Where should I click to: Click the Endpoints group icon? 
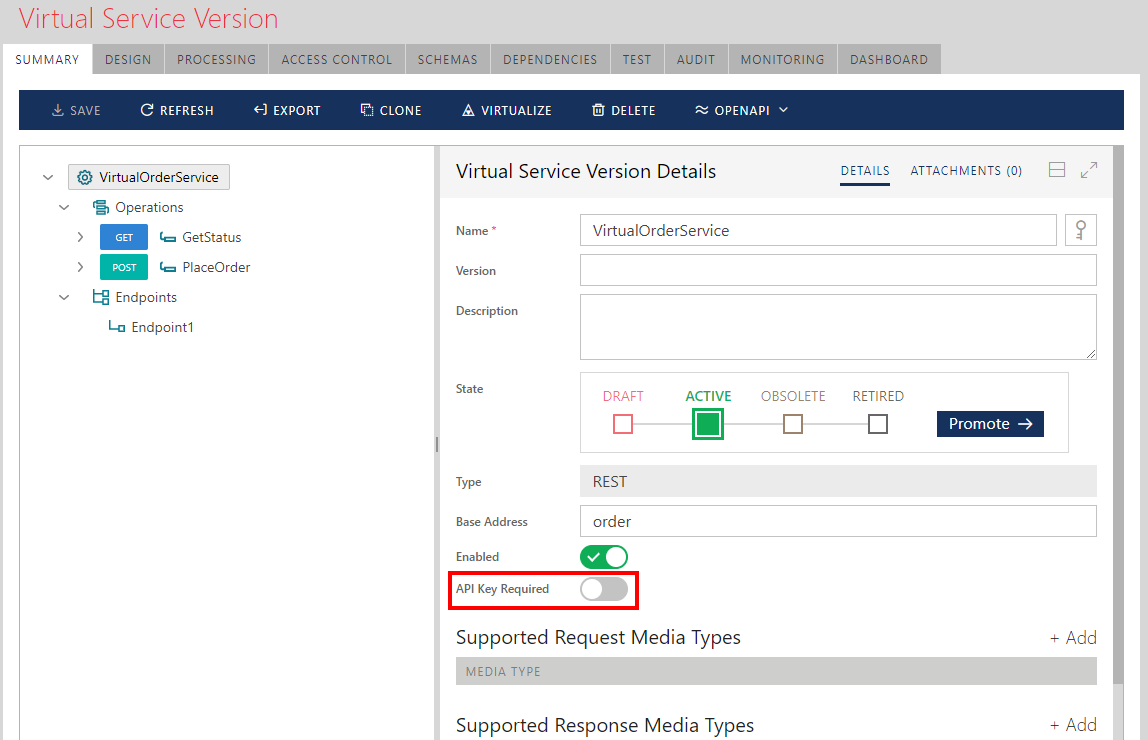[x=100, y=297]
